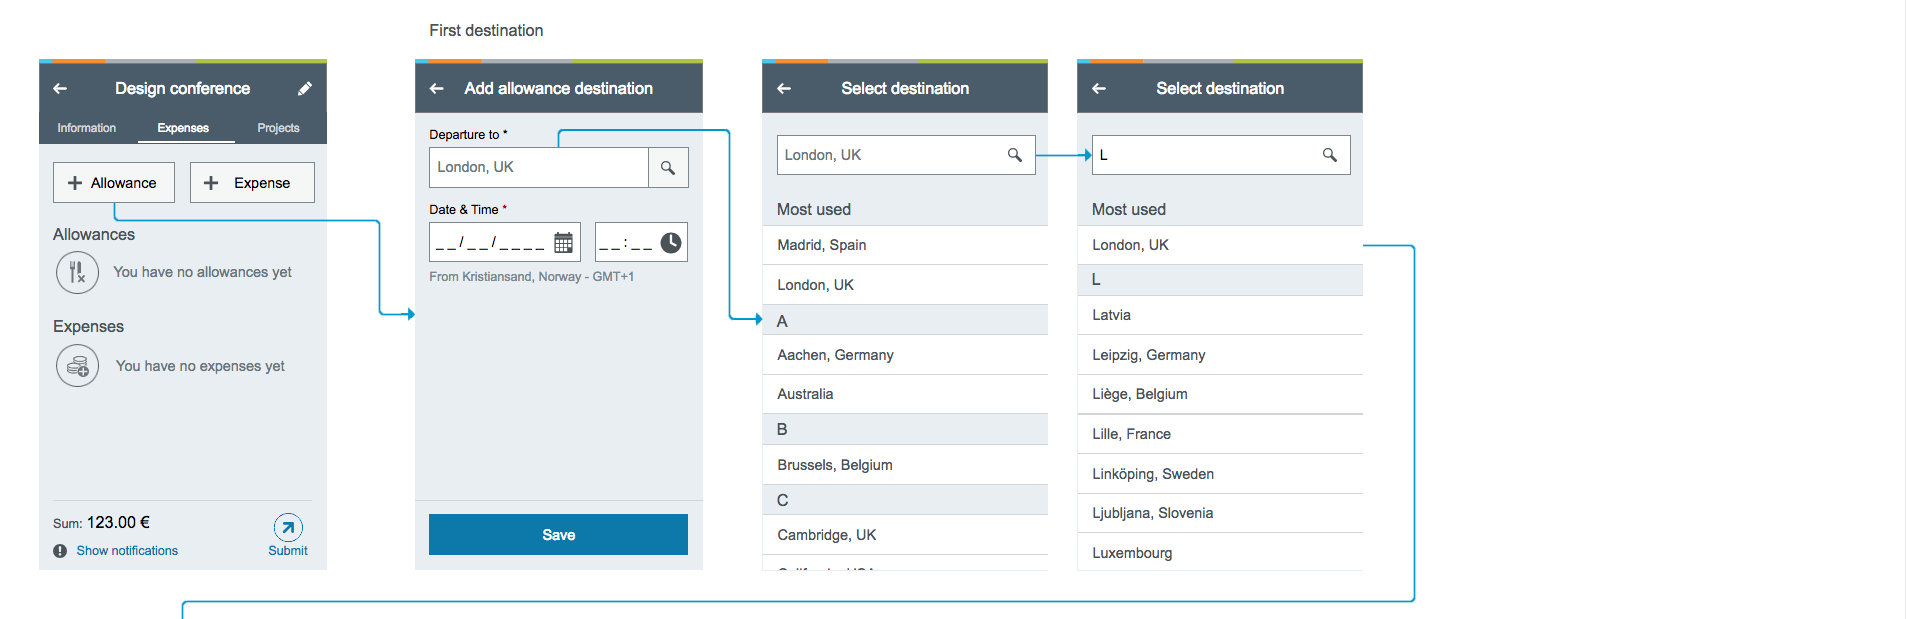The height and width of the screenshot is (619, 1906).
Task: Save the allowance destination
Action: pyautogui.click(x=558, y=535)
